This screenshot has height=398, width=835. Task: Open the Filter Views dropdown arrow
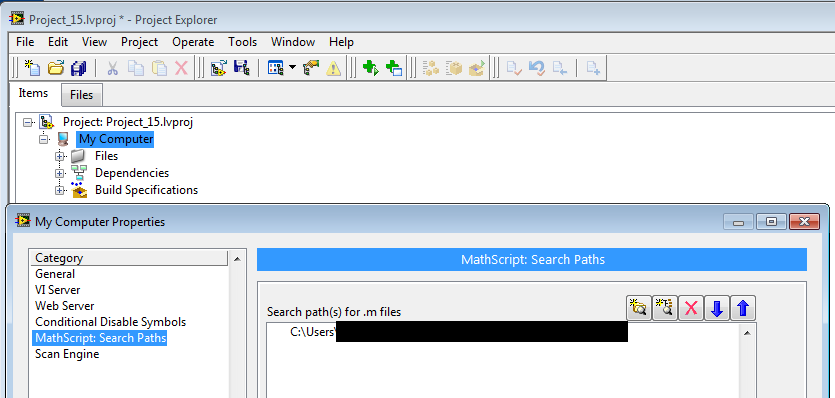pos(292,68)
